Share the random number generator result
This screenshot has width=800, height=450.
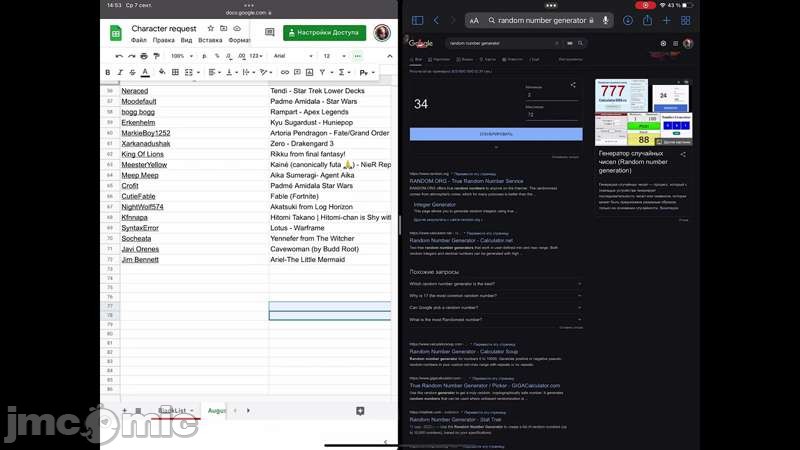tap(573, 85)
